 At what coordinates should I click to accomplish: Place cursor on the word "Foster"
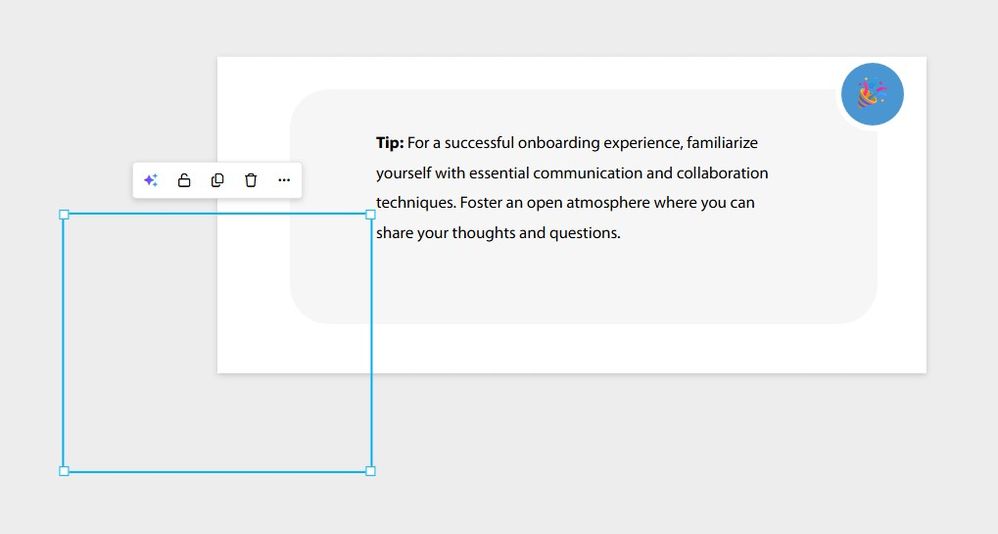coord(481,203)
